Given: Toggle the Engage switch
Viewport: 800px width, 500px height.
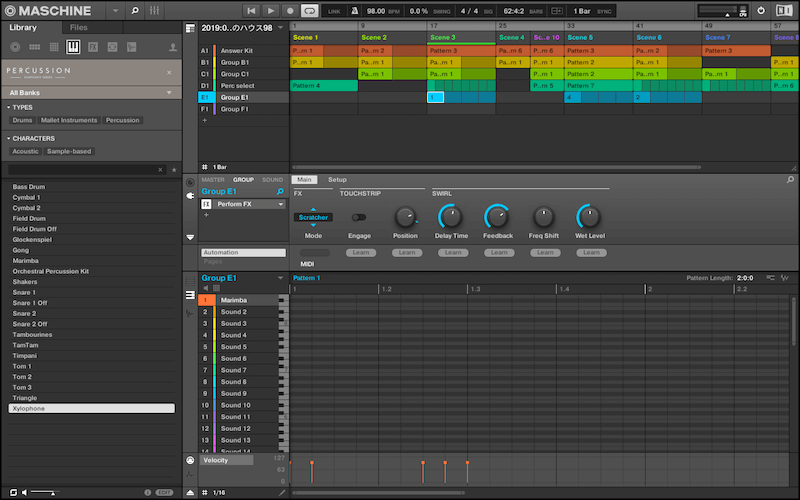Looking at the screenshot, I should click(359, 217).
